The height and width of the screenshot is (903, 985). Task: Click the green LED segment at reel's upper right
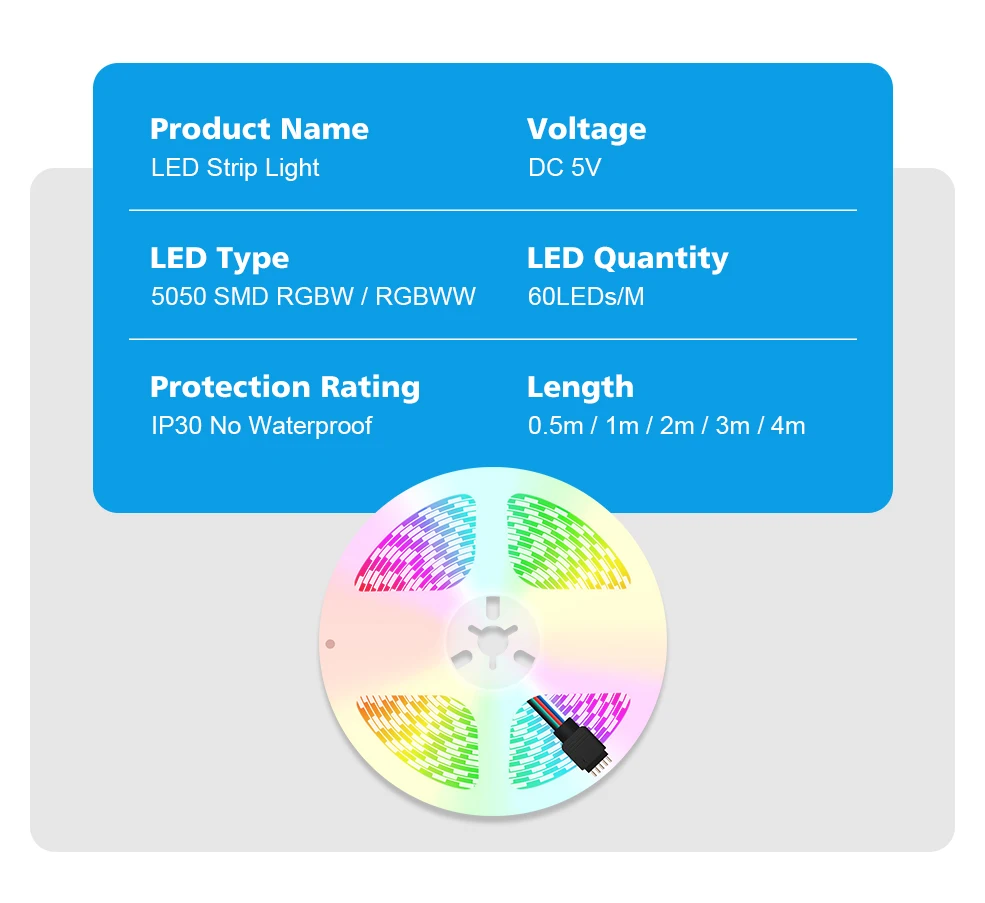567,543
